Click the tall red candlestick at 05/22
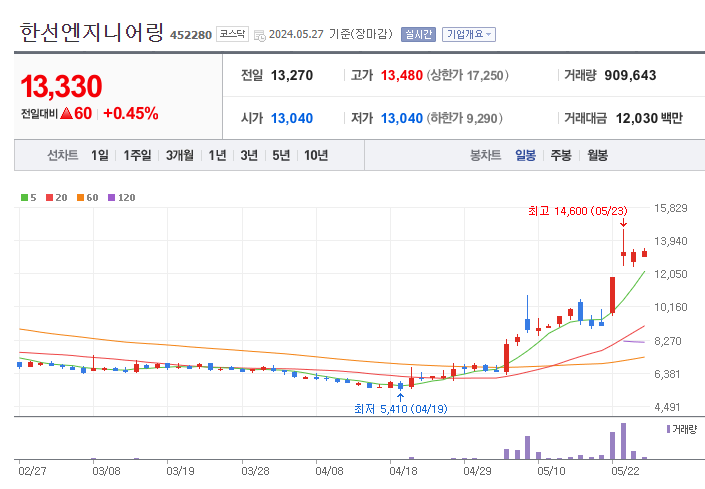This screenshot has width=705, height=489. coord(612,295)
